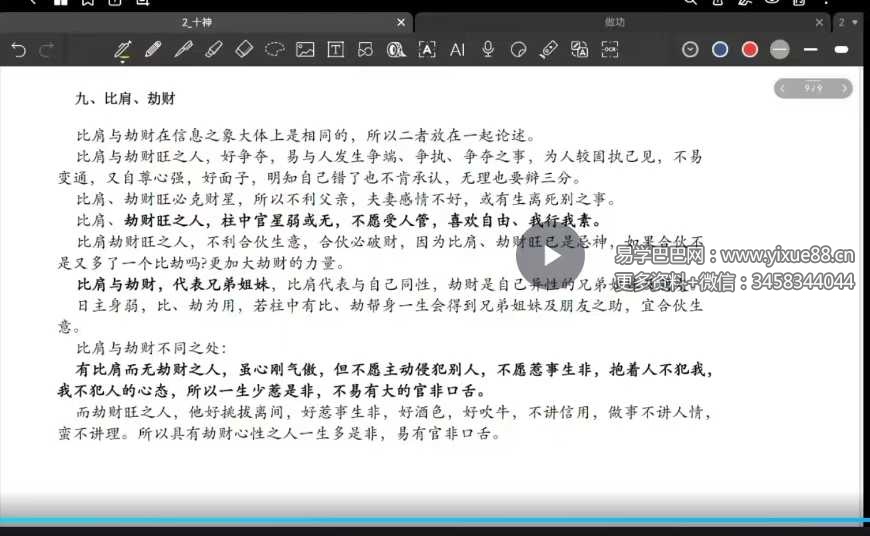Start audio recording with the microphone icon

click(488, 49)
